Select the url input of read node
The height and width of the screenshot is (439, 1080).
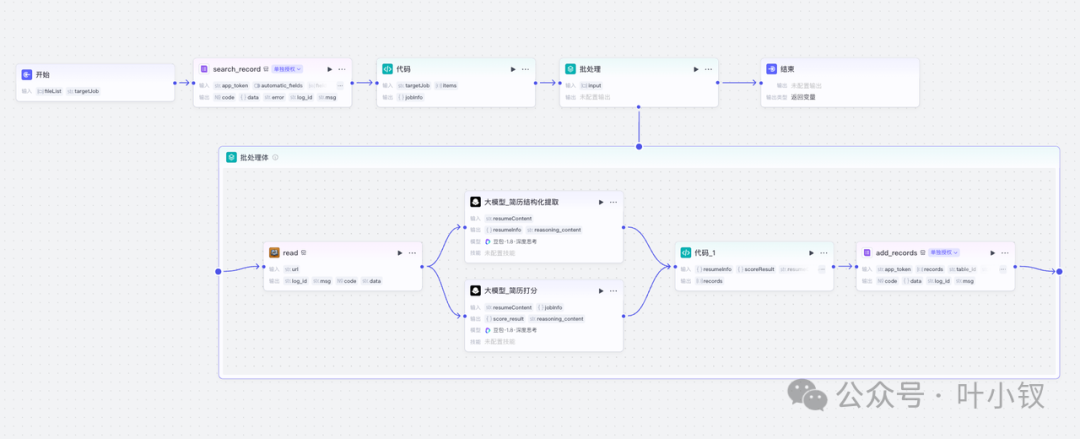[x=291, y=269]
